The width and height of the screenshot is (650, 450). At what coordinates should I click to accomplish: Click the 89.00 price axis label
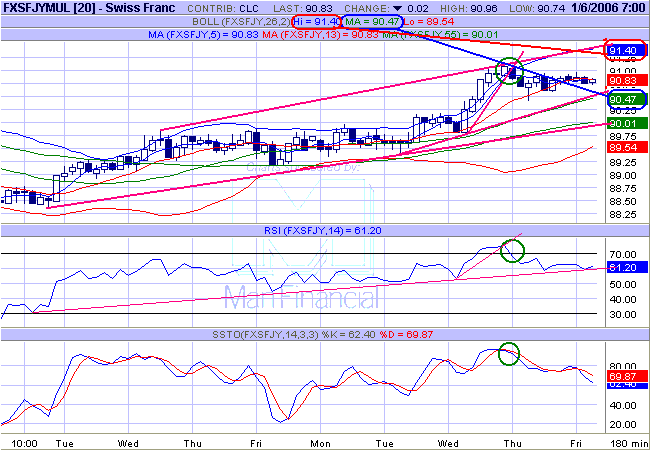tap(624, 175)
